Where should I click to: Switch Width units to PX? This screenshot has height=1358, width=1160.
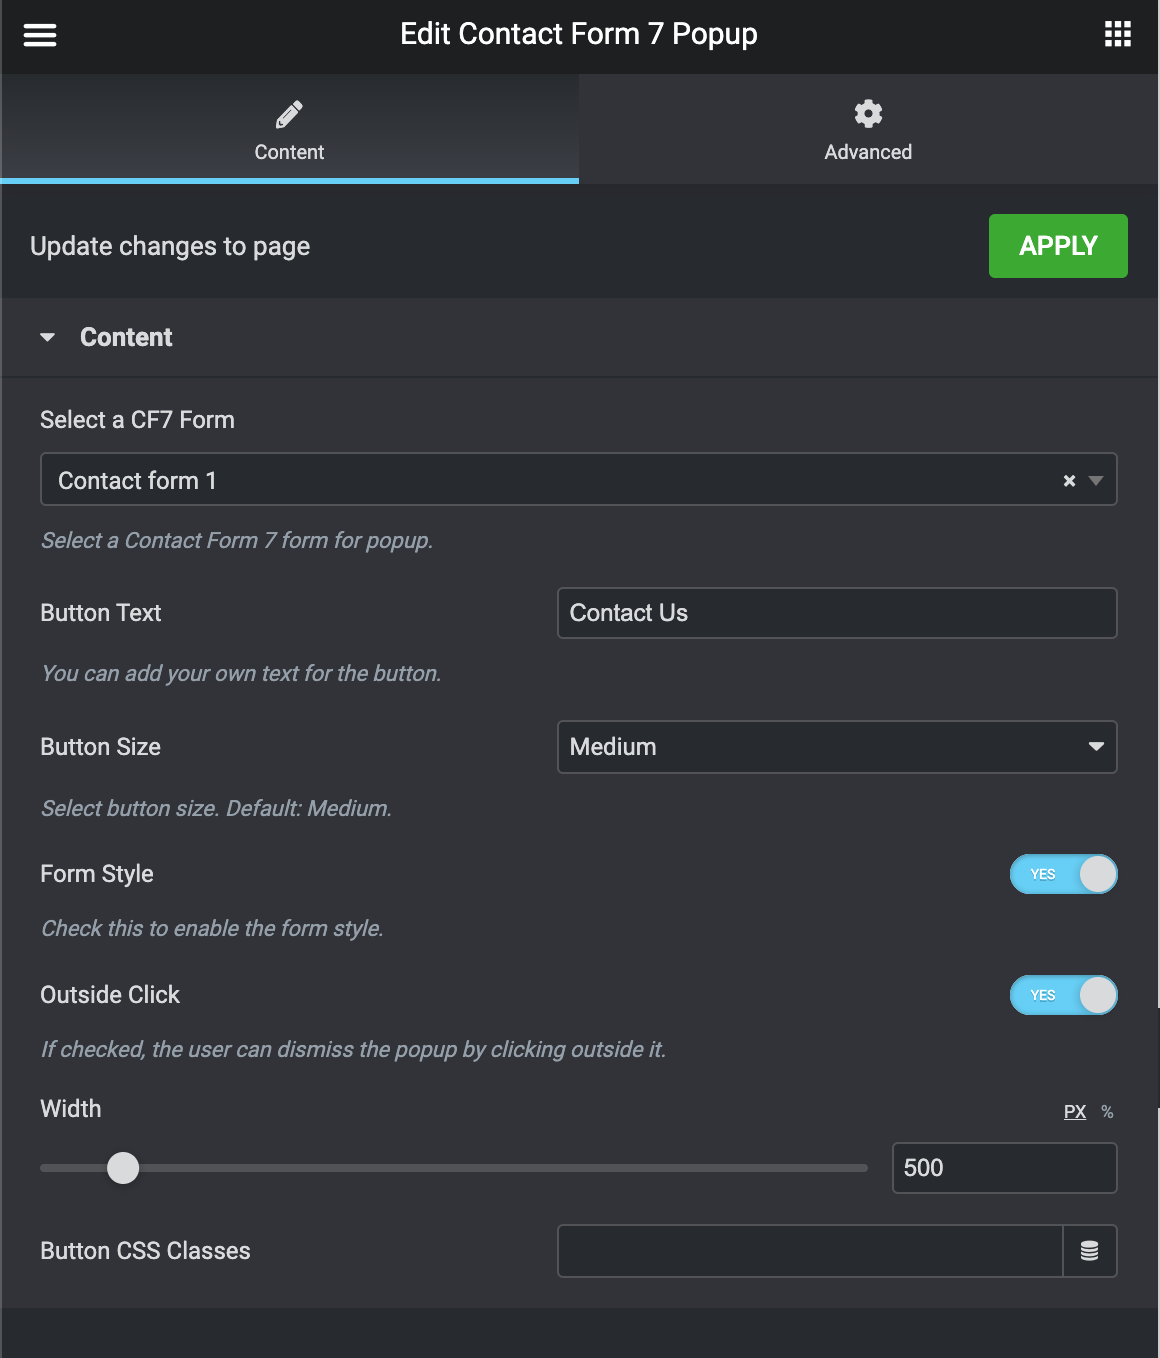(x=1074, y=1111)
